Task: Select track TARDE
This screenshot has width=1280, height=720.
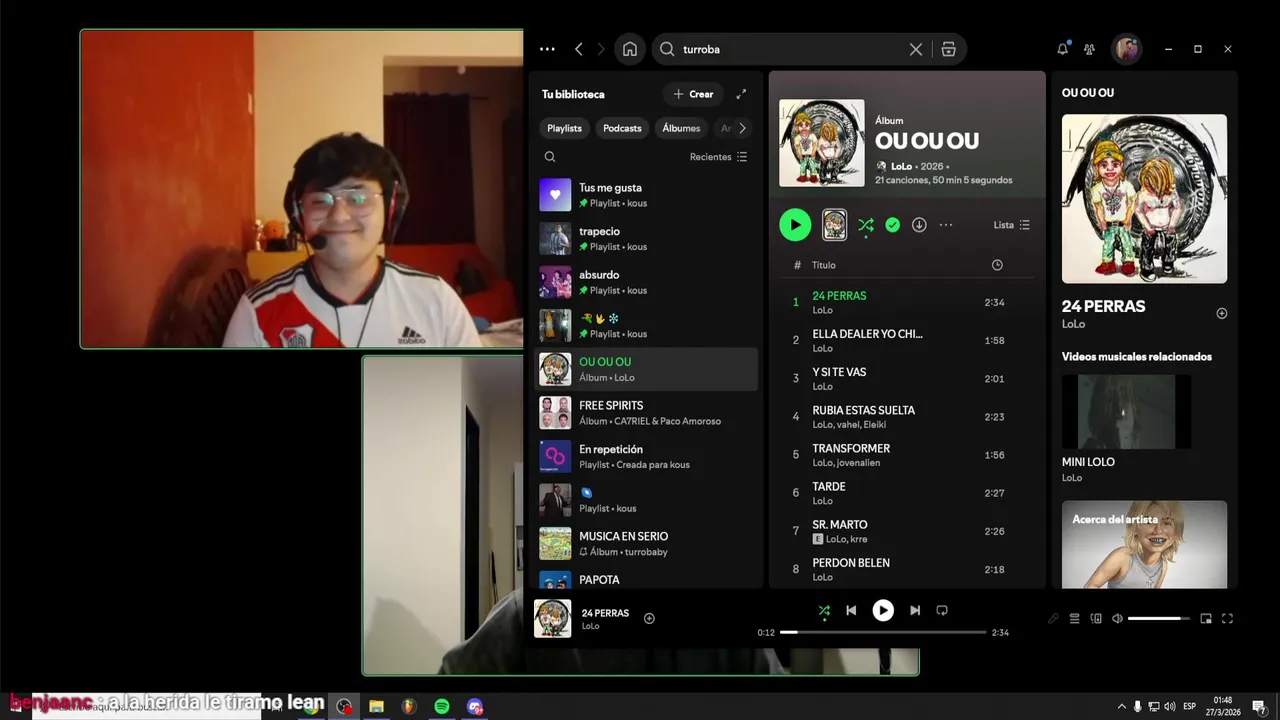Action: [x=907, y=492]
